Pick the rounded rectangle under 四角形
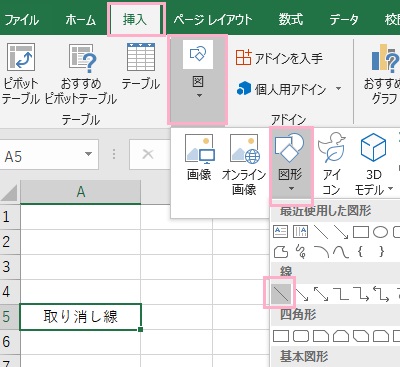The width and height of the screenshot is (400, 367). tap(301, 336)
